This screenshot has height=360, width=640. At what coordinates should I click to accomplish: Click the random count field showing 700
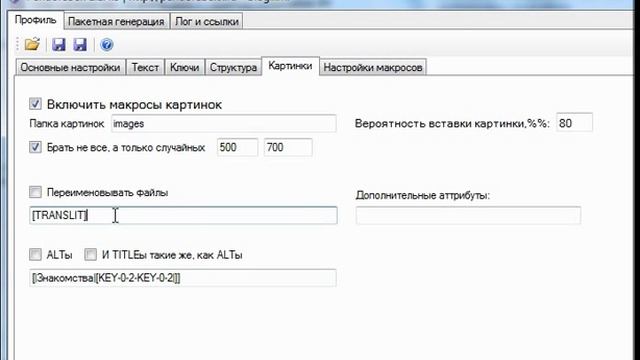(x=288, y=147)
